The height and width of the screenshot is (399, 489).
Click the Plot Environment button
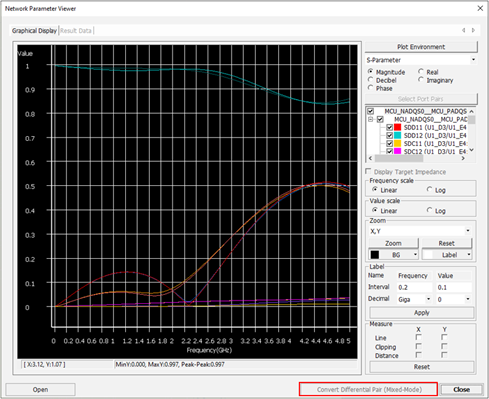coord(421,47)
